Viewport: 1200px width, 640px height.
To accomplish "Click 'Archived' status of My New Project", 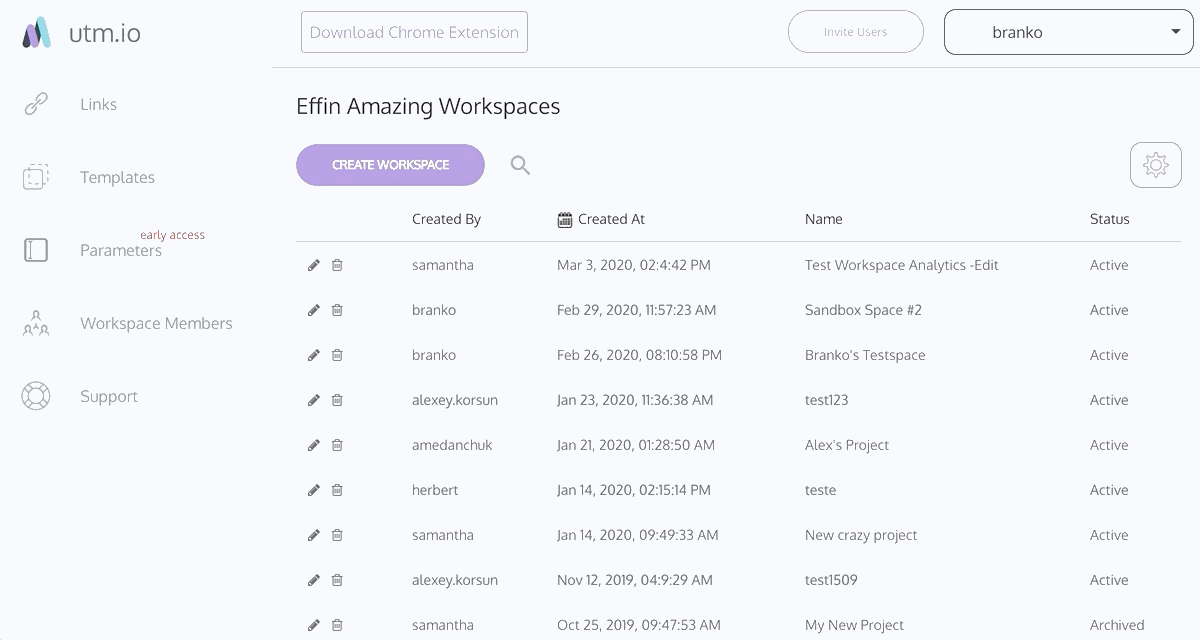I will point(1117,625).
